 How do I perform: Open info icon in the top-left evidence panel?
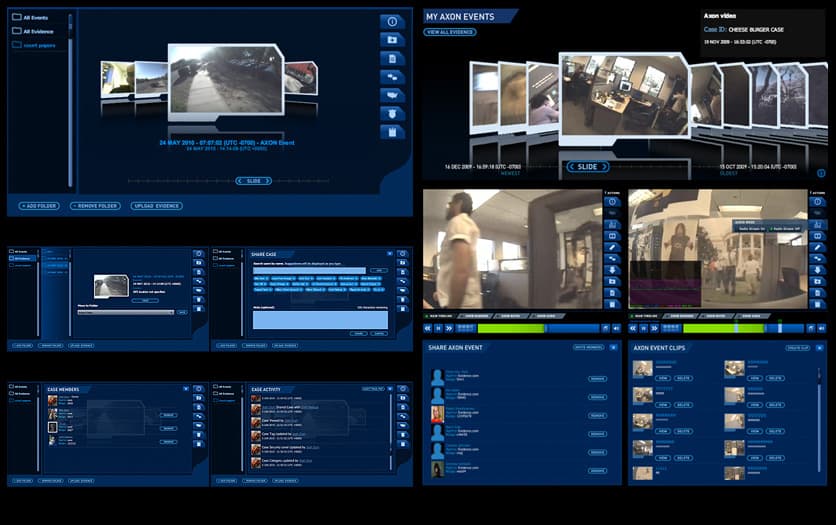point(392,22)
